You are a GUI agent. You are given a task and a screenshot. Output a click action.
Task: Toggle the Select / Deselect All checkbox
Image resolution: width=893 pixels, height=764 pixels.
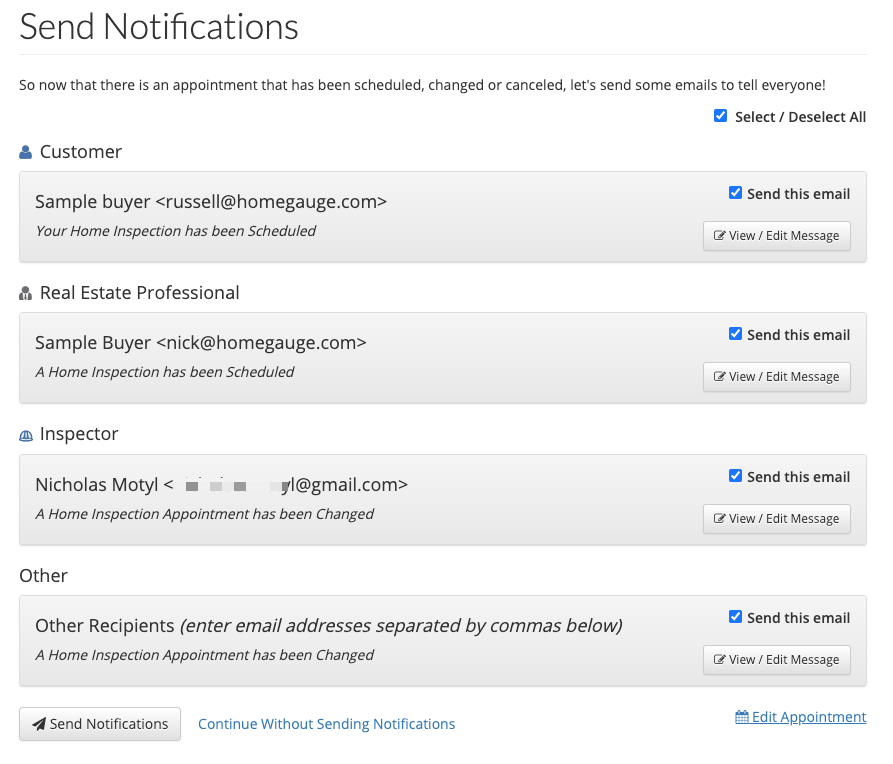tap(720, 116)
